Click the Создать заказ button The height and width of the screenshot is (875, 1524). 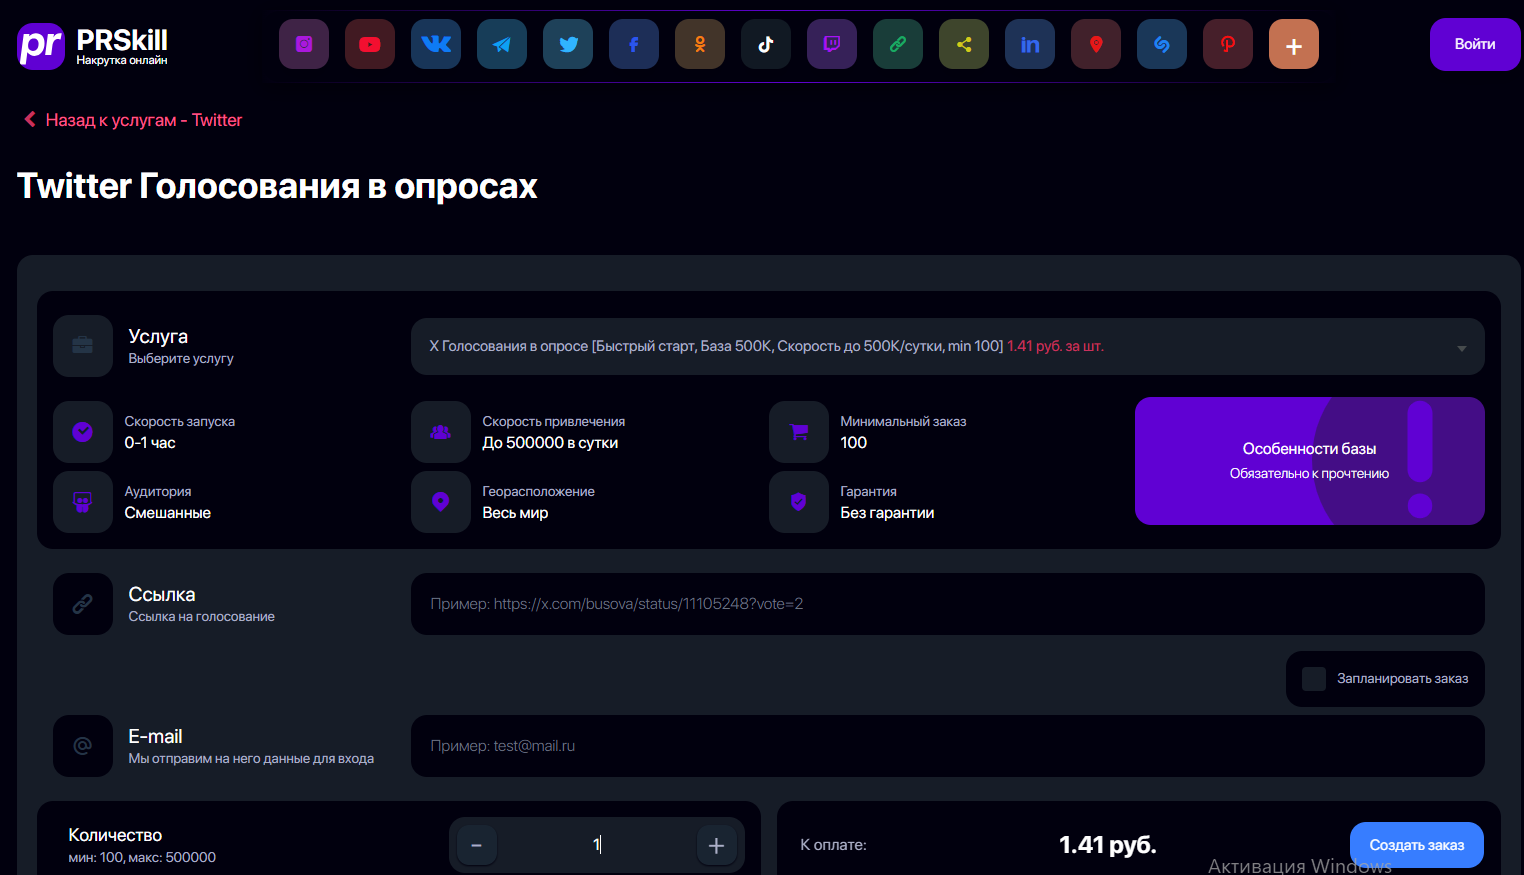click(x=1417, y=845)
